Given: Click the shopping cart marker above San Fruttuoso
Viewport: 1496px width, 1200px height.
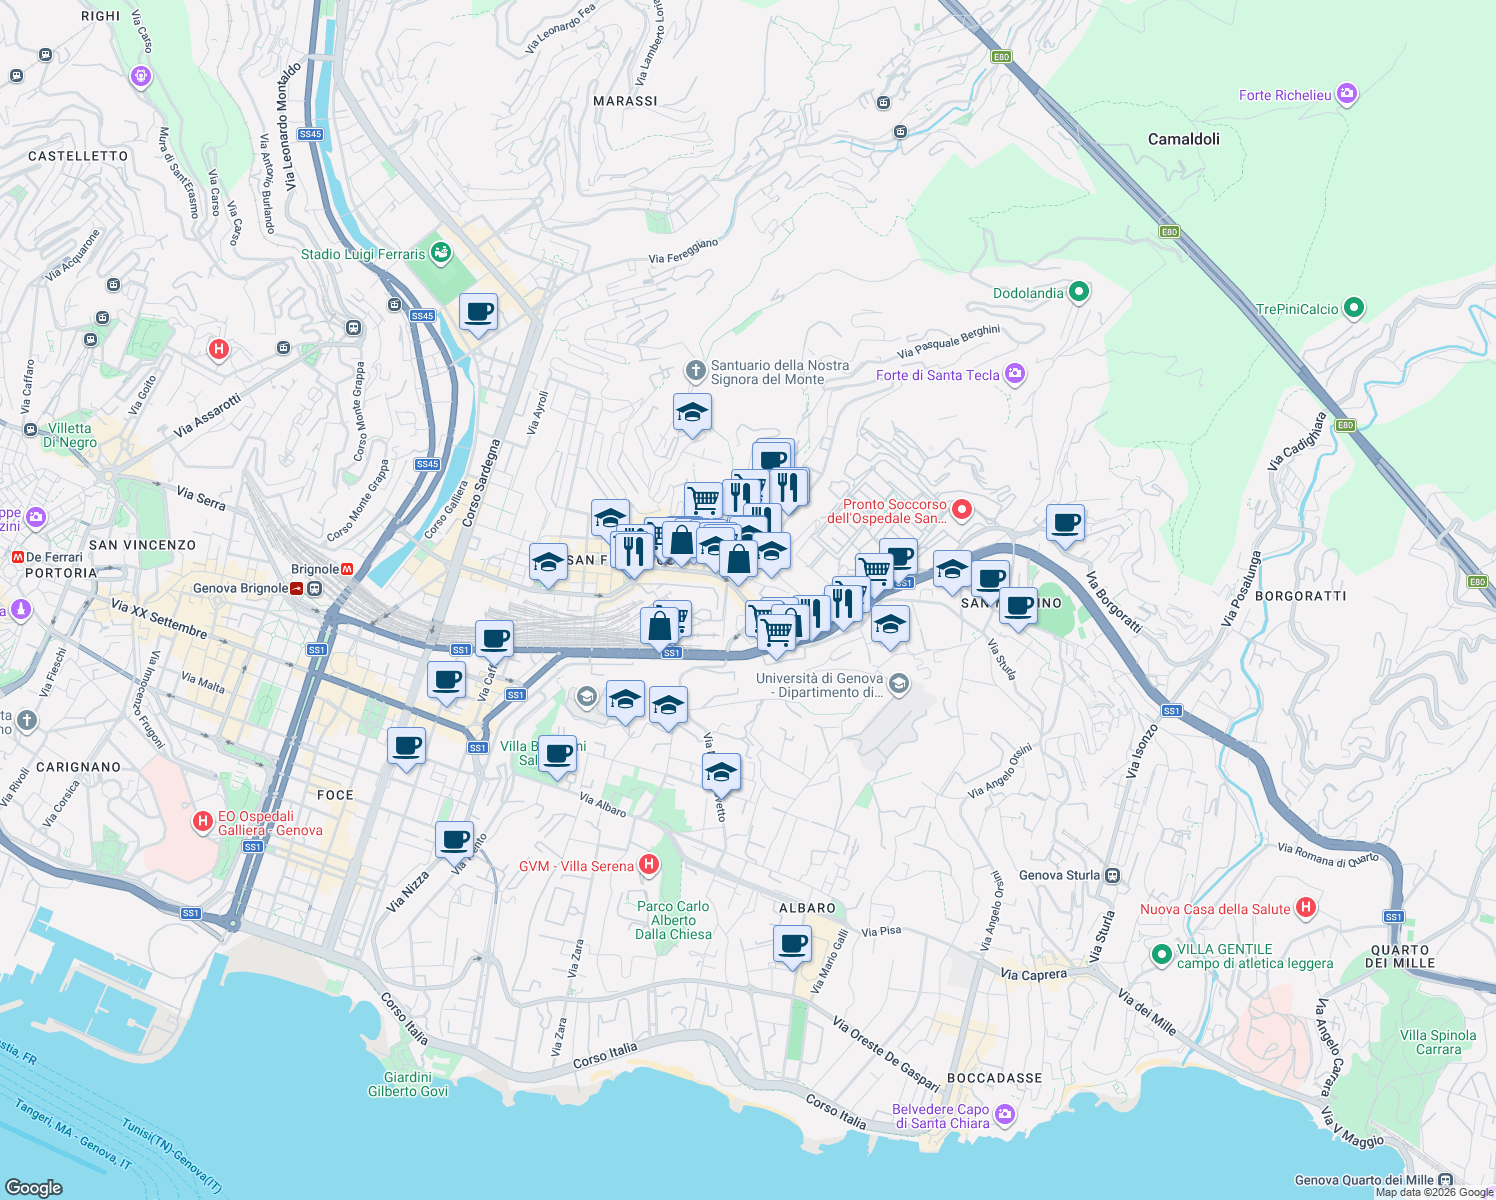Looking at the screenshot, I should coord(703,500).
